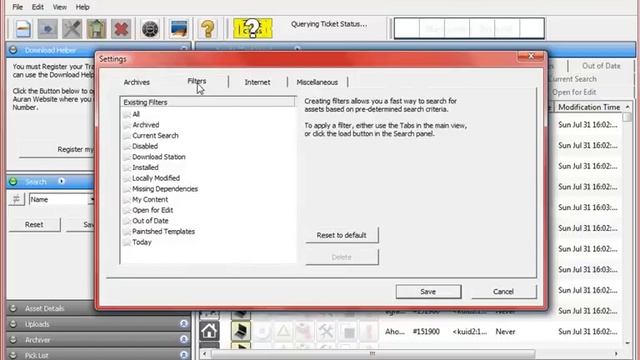Expand the Asset Details panel
This screenshot has width=640, height=360.
pyautogui.click(x=13, y=308)
